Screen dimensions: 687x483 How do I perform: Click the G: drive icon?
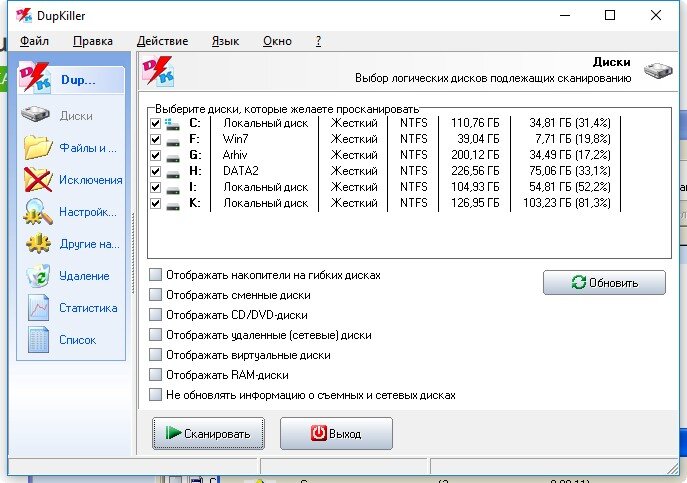point(173,157)
